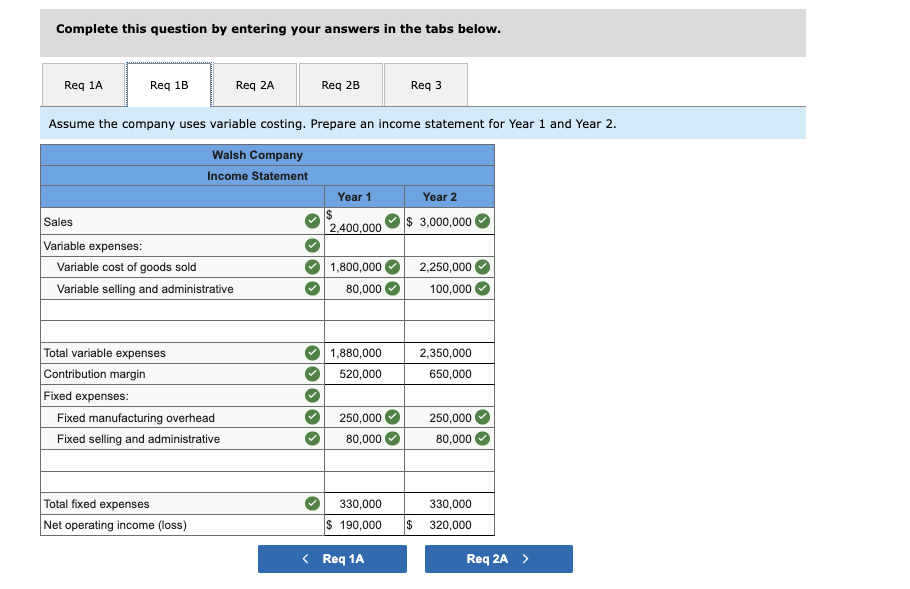Image resolution: width=910 pixels, height=589 pixels.
Task: Click the checkmark beside Fixed expenses label
Action: 313,395
